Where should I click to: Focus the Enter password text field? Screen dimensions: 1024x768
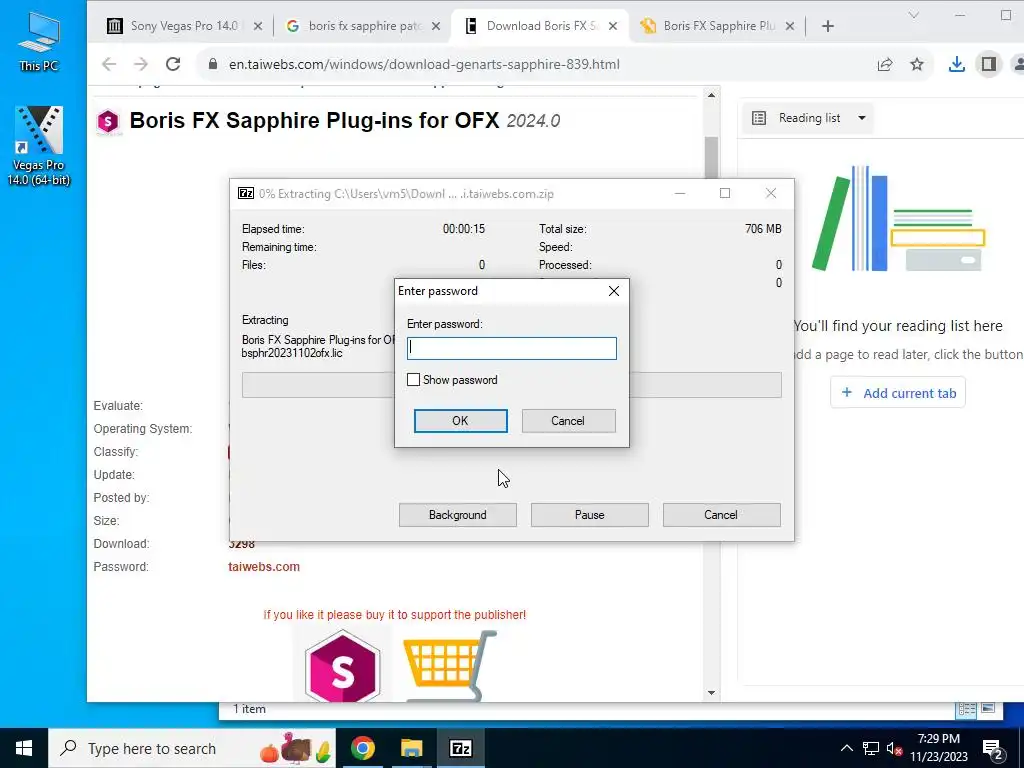coord(511,348)
